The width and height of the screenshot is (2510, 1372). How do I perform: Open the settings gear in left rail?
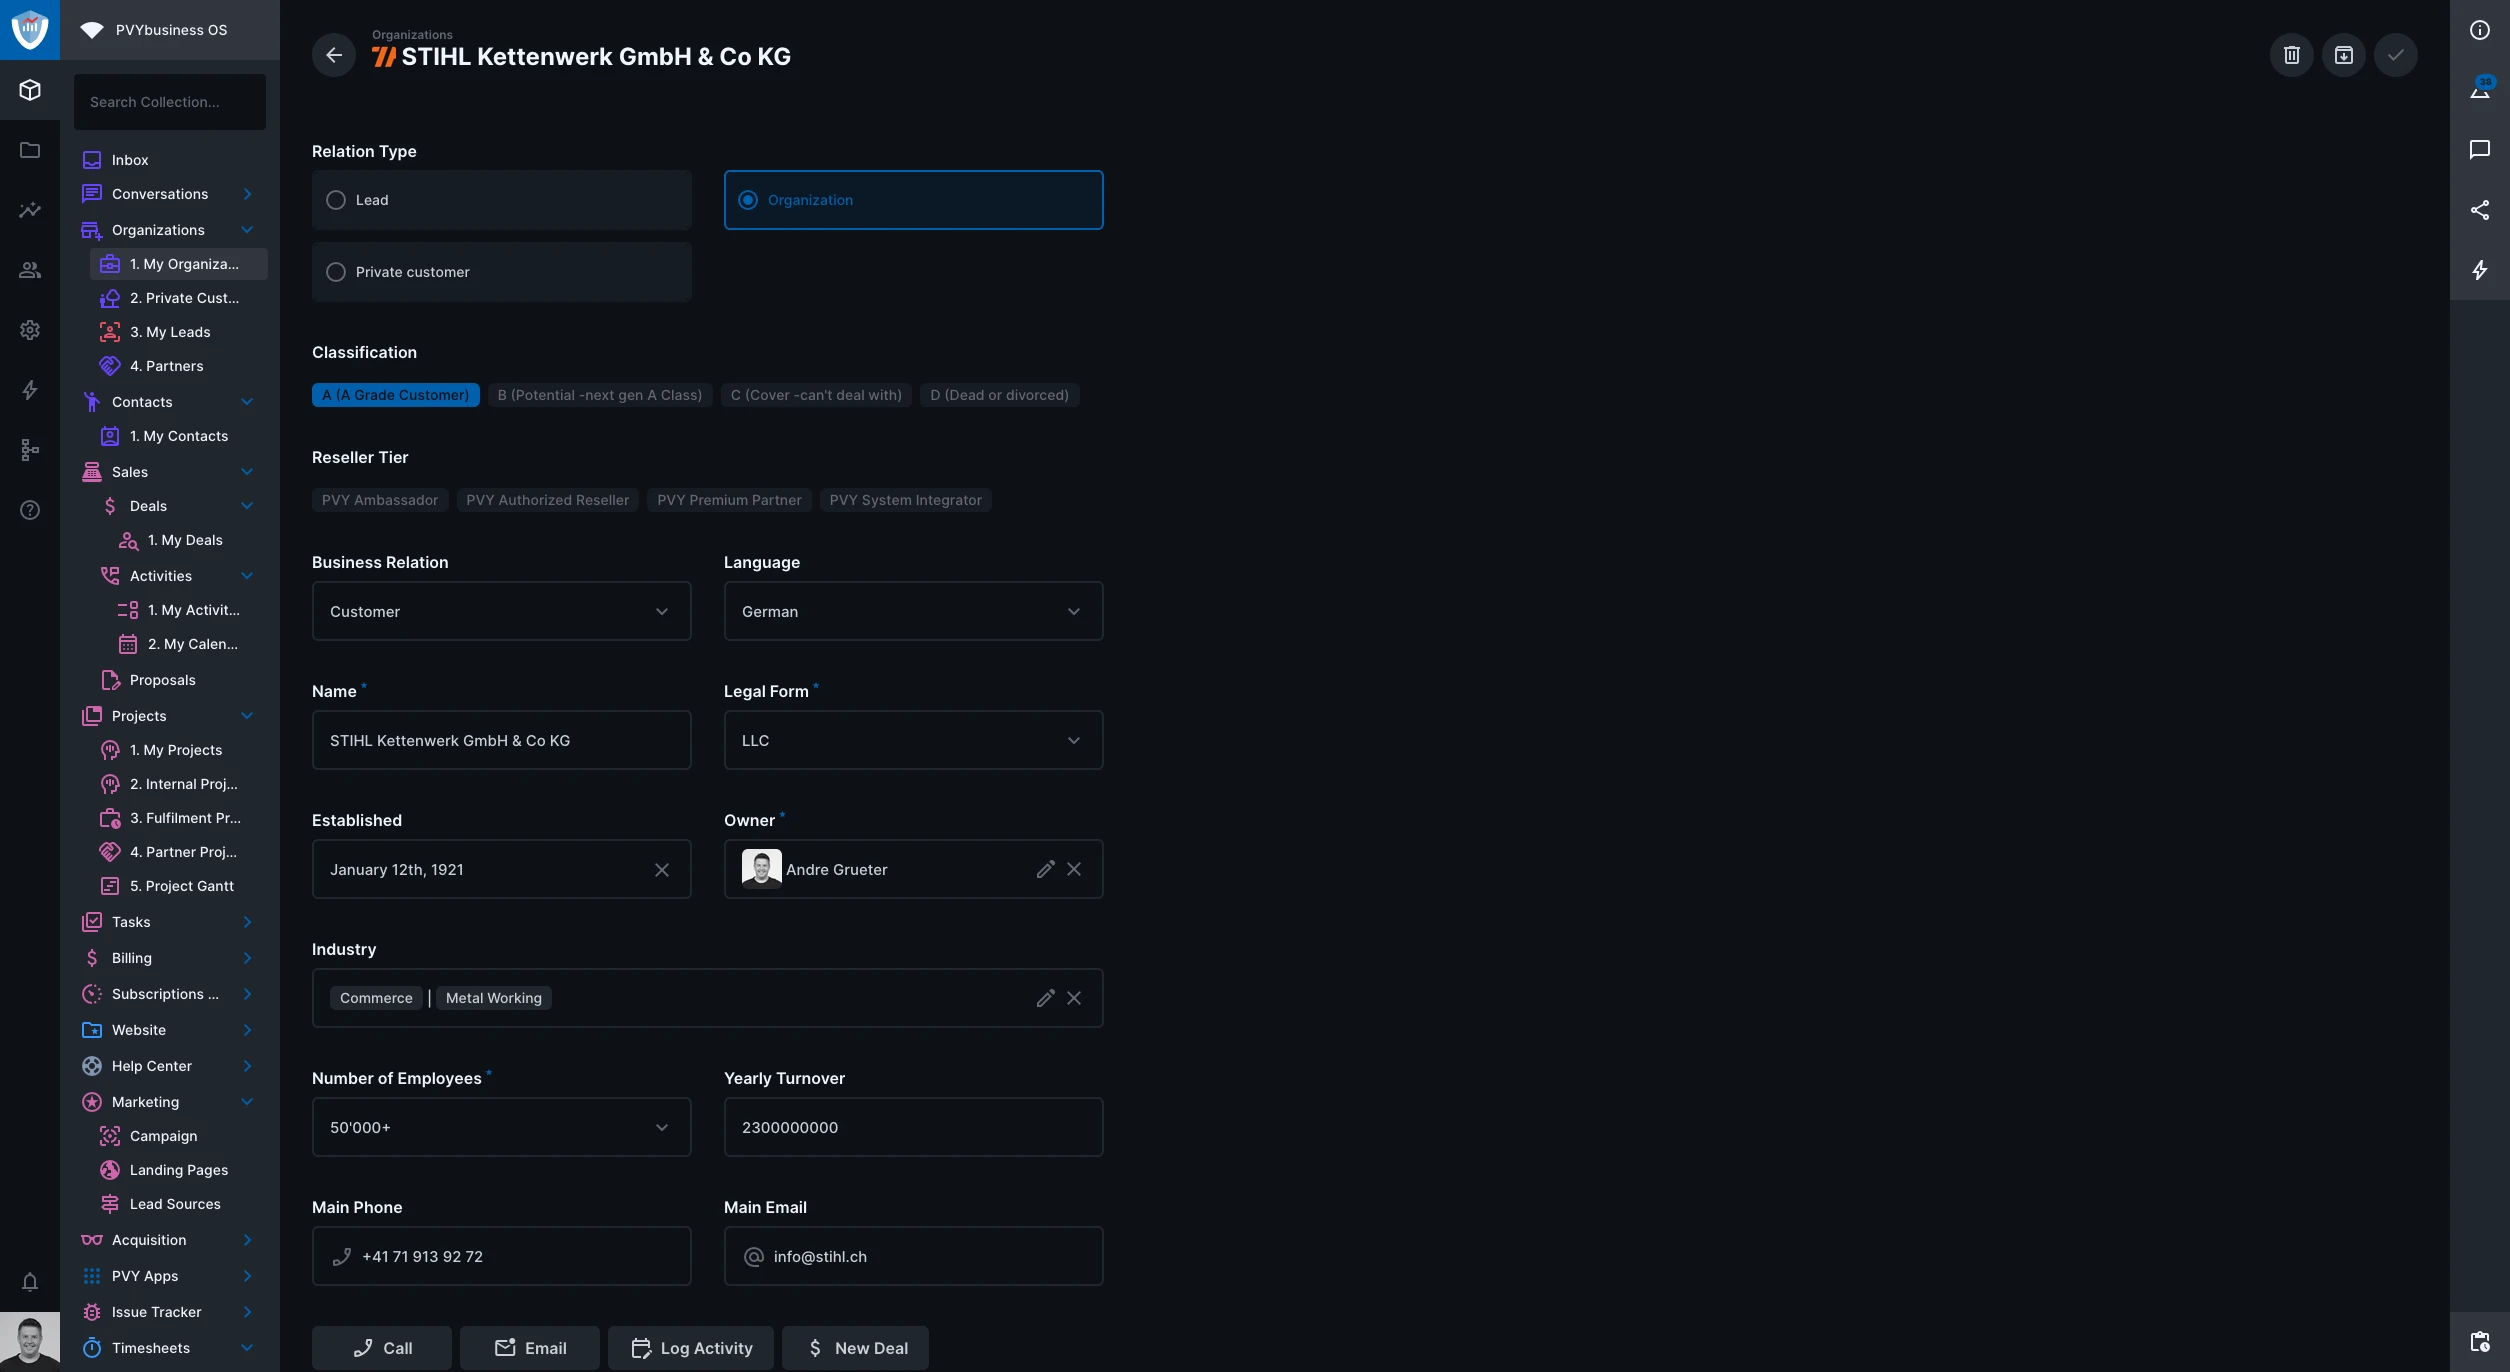click(30, 330)
